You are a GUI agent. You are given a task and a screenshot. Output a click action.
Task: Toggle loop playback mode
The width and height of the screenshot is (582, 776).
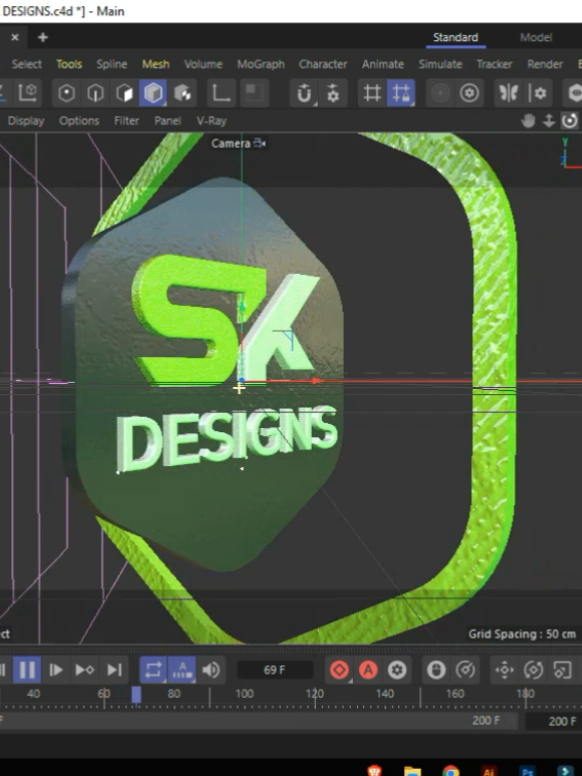(153, 670)
